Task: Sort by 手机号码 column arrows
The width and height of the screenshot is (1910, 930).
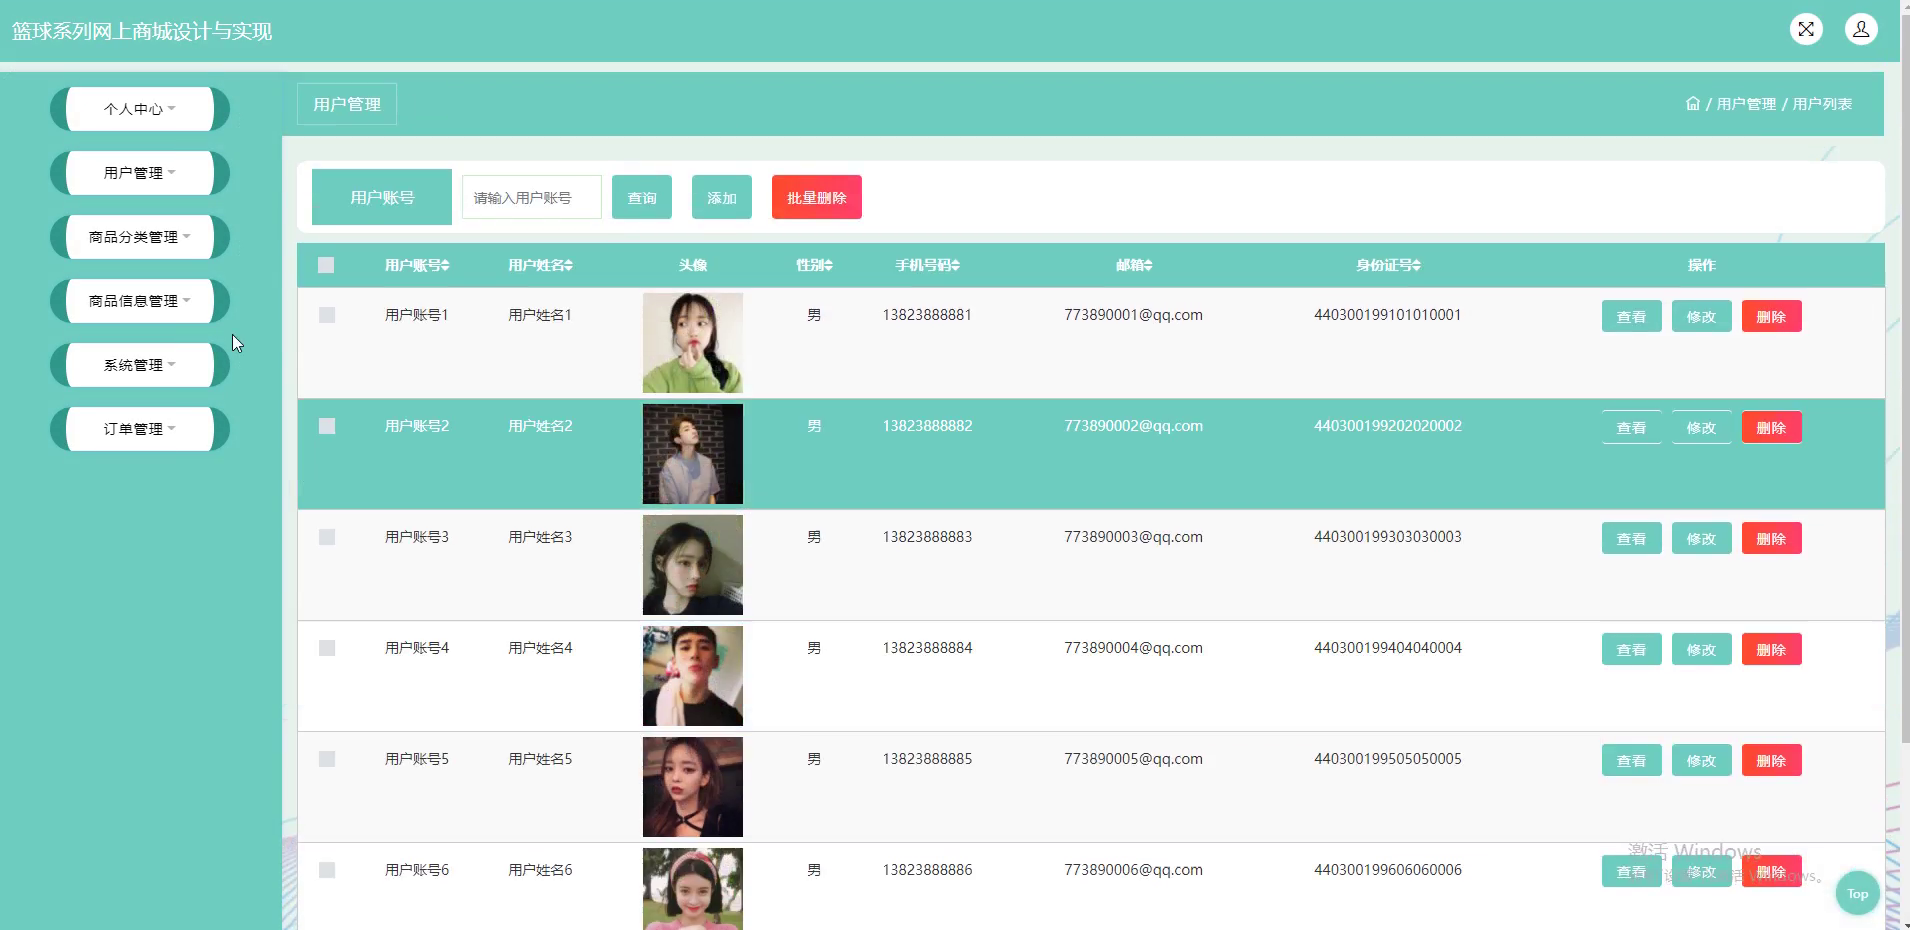Action: (955, 265)
